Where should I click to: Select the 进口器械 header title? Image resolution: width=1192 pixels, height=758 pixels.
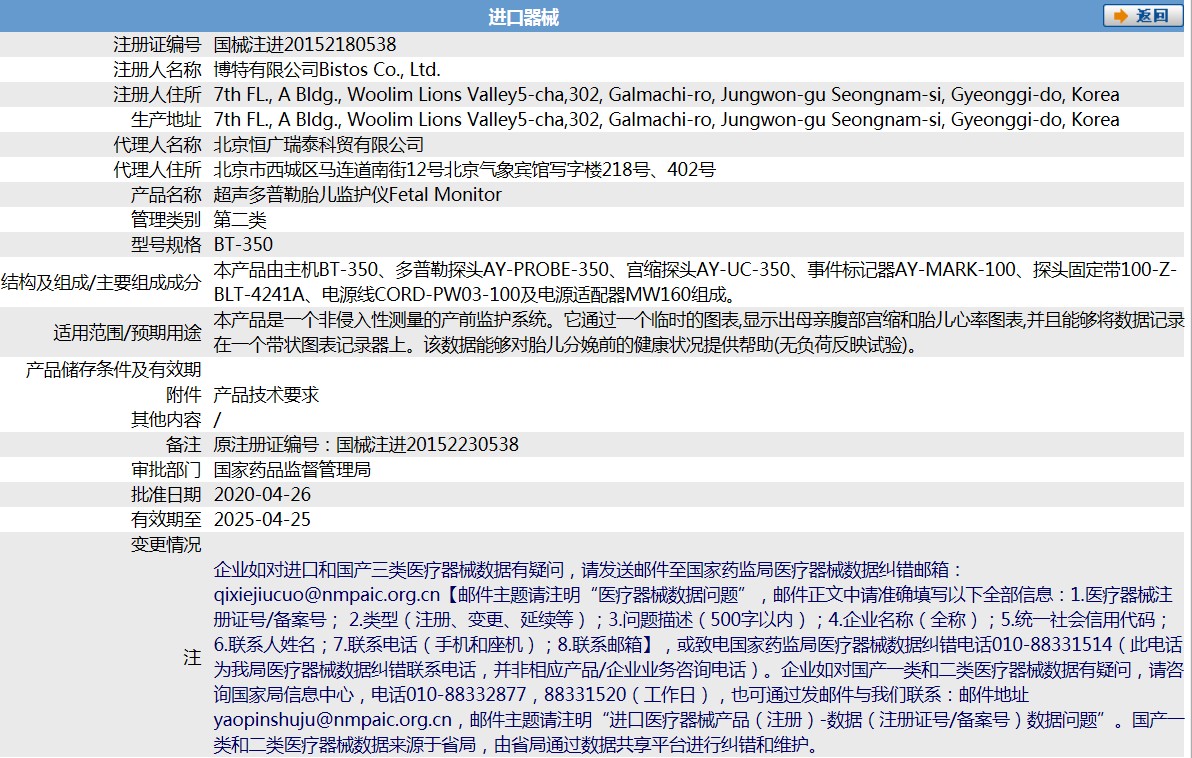click(523, 17)
